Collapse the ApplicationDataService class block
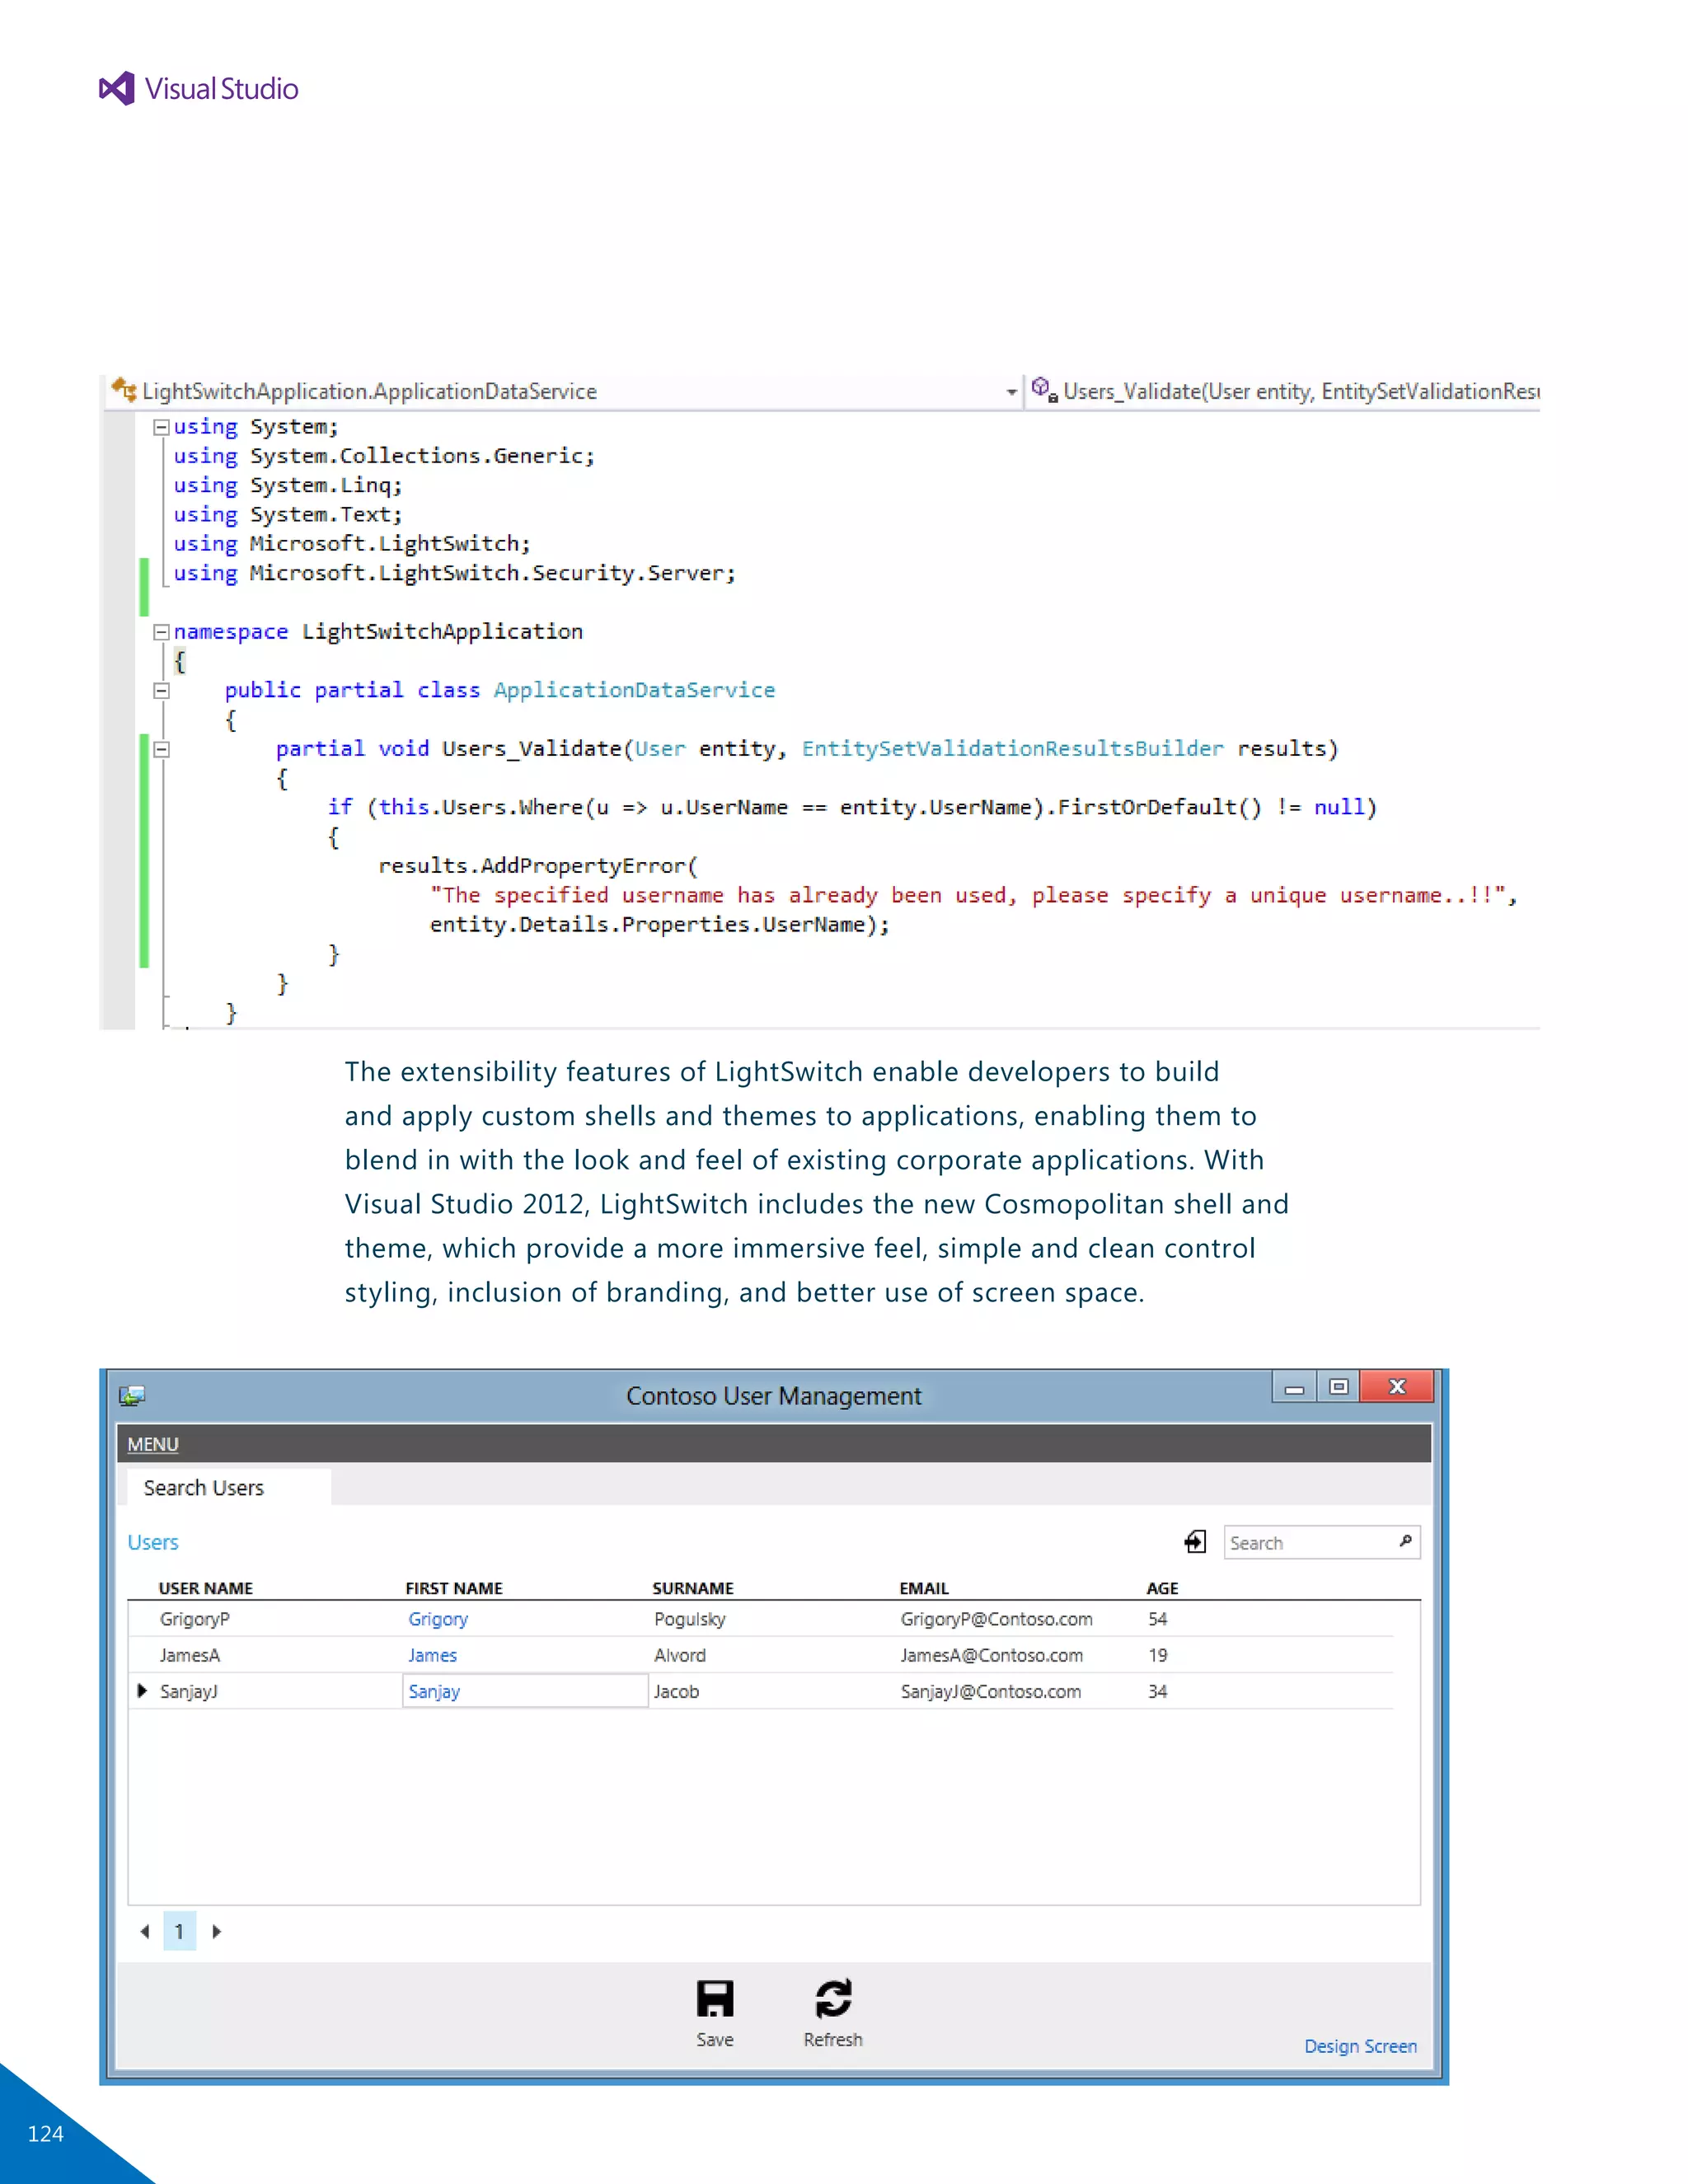The height and width of the screenshot is (2184, 1688). (x=161, y=690)
